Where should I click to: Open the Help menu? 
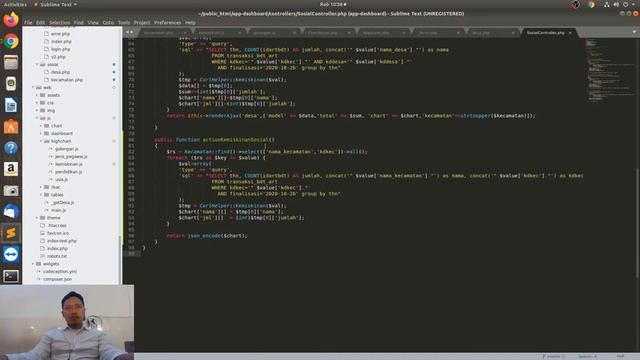(x=190, y=22)
